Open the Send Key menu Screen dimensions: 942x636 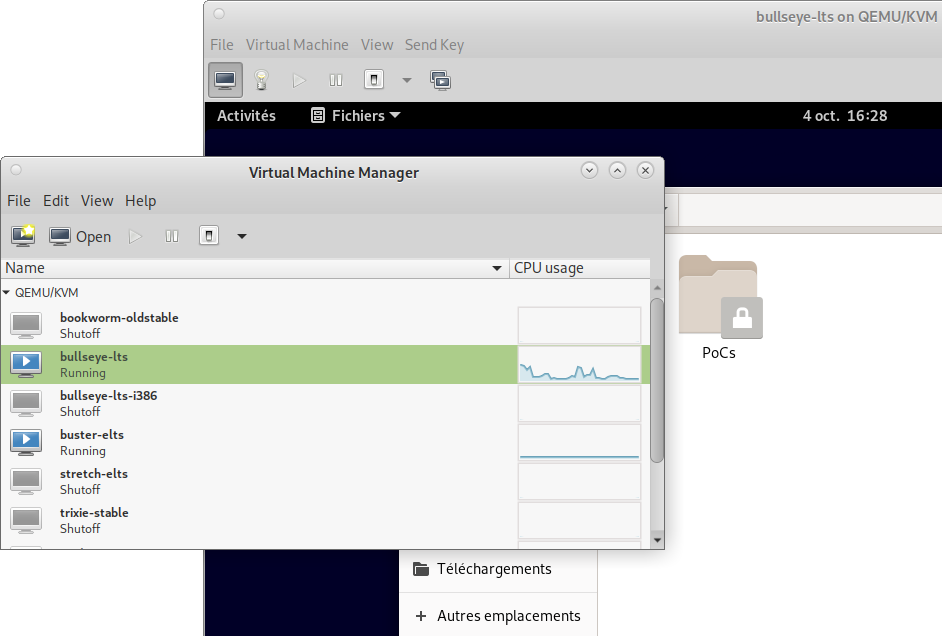pyautogui.click(x=434, y=44)
